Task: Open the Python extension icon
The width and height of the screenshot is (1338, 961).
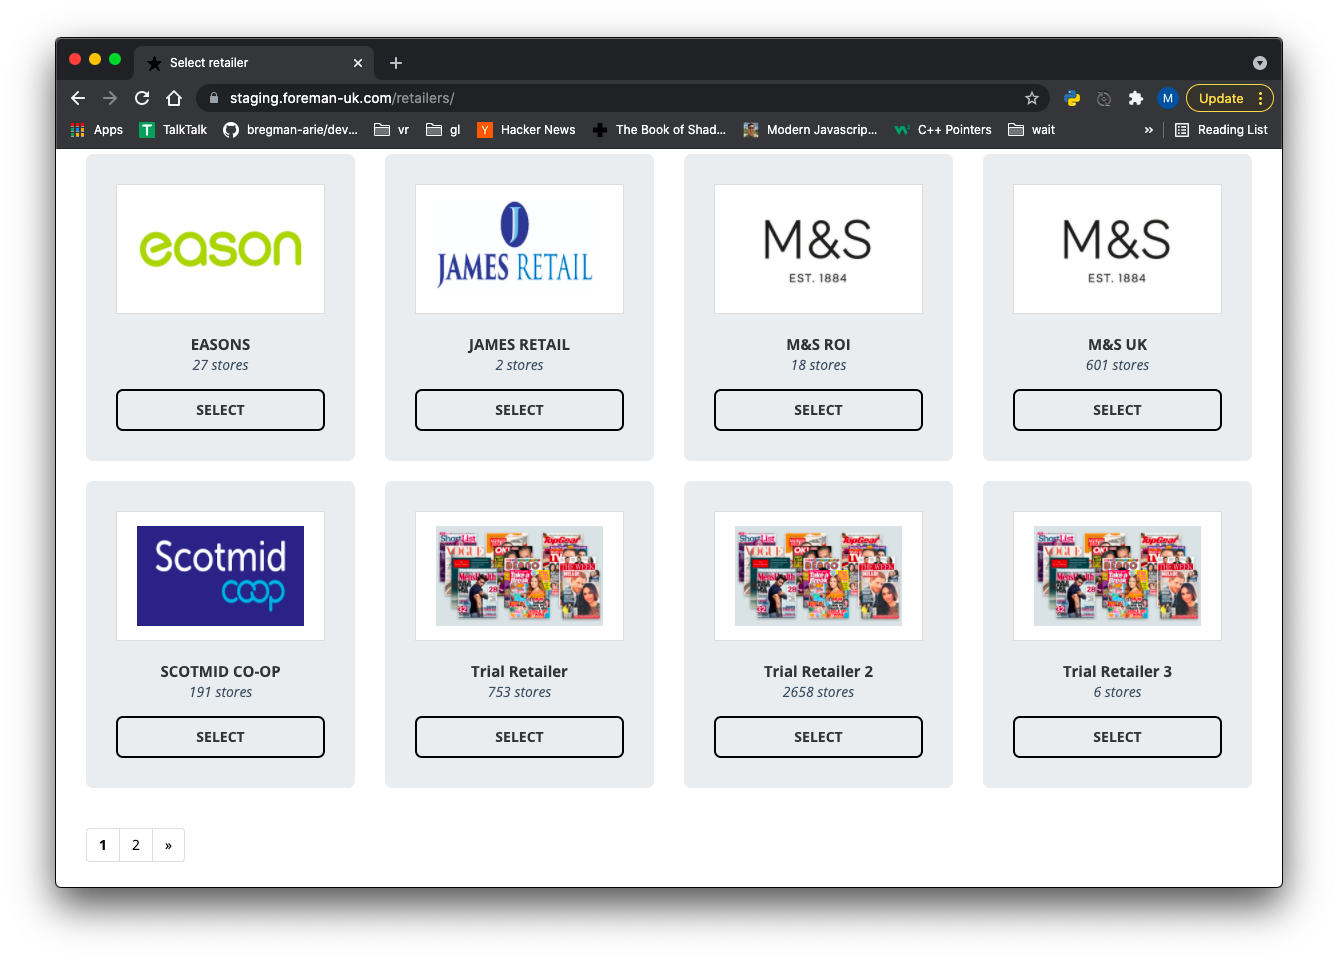Action: tap(1072, 98)
